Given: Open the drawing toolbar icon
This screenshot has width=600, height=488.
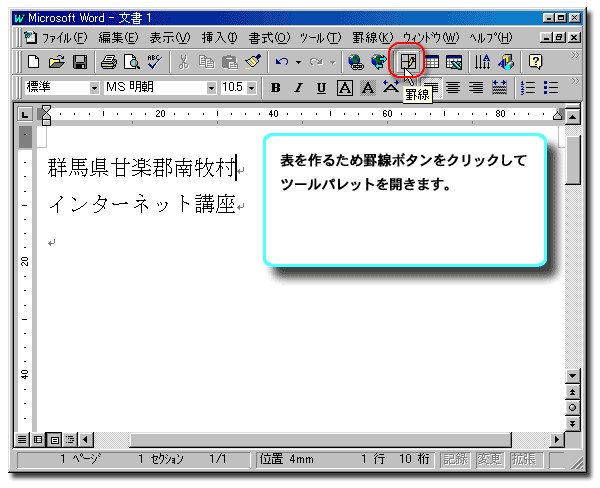Looking at the screenshot, I should [x=506, y=62].
